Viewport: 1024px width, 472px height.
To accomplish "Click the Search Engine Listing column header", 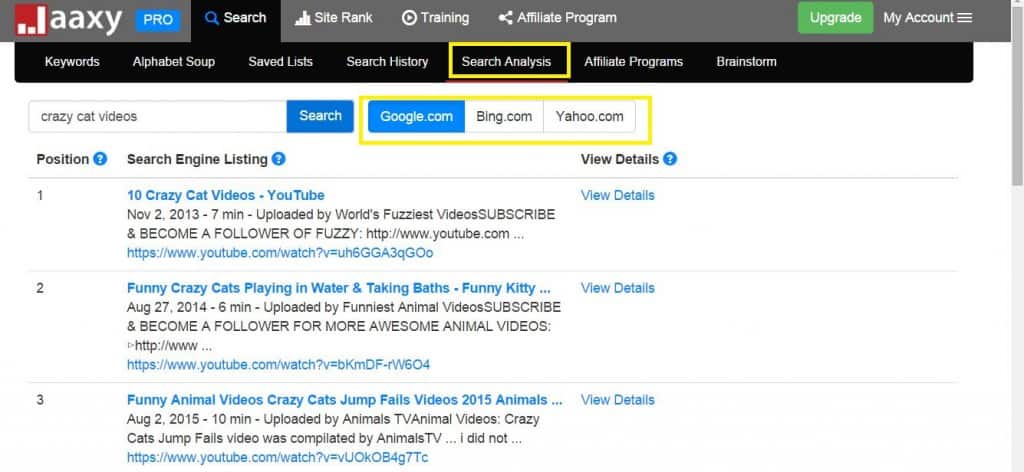I will pos(197,159).
